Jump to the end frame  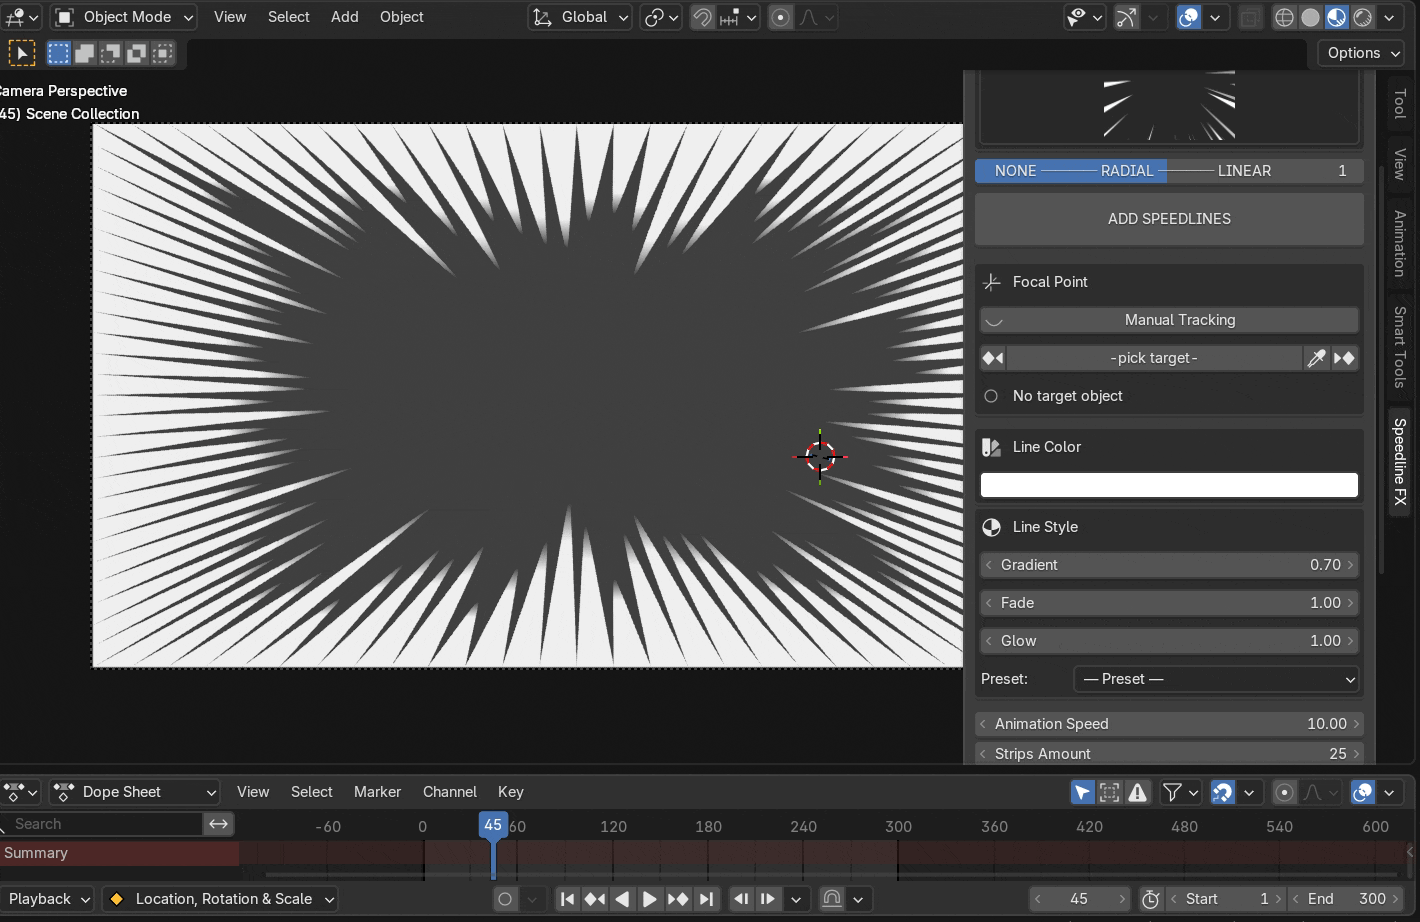(706, 899)
